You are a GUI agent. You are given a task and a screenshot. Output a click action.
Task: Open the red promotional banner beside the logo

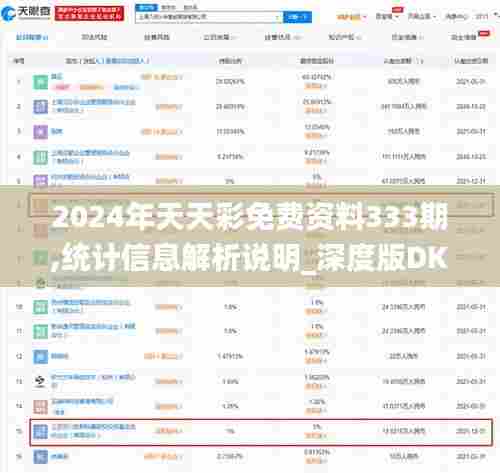(x=89, y=13)
